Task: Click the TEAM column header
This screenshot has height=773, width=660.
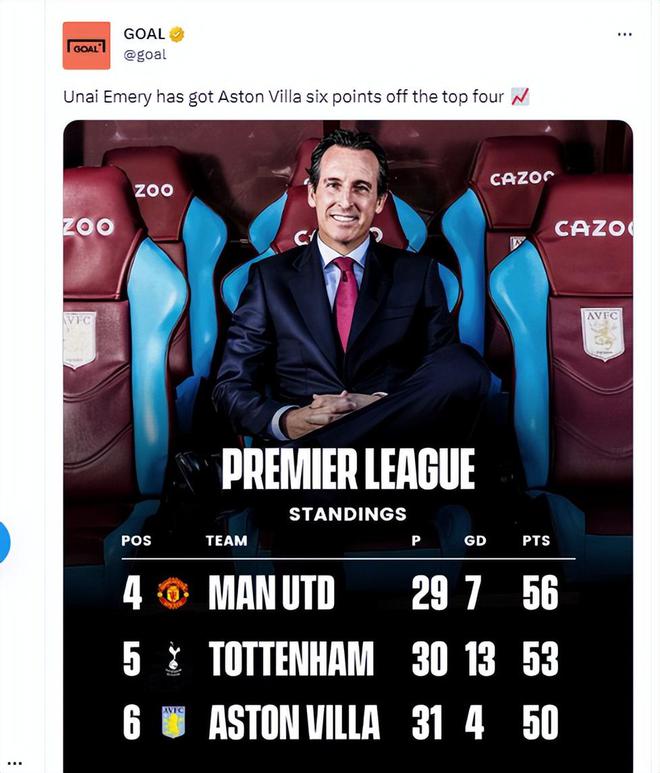Action: pos(226,541)
